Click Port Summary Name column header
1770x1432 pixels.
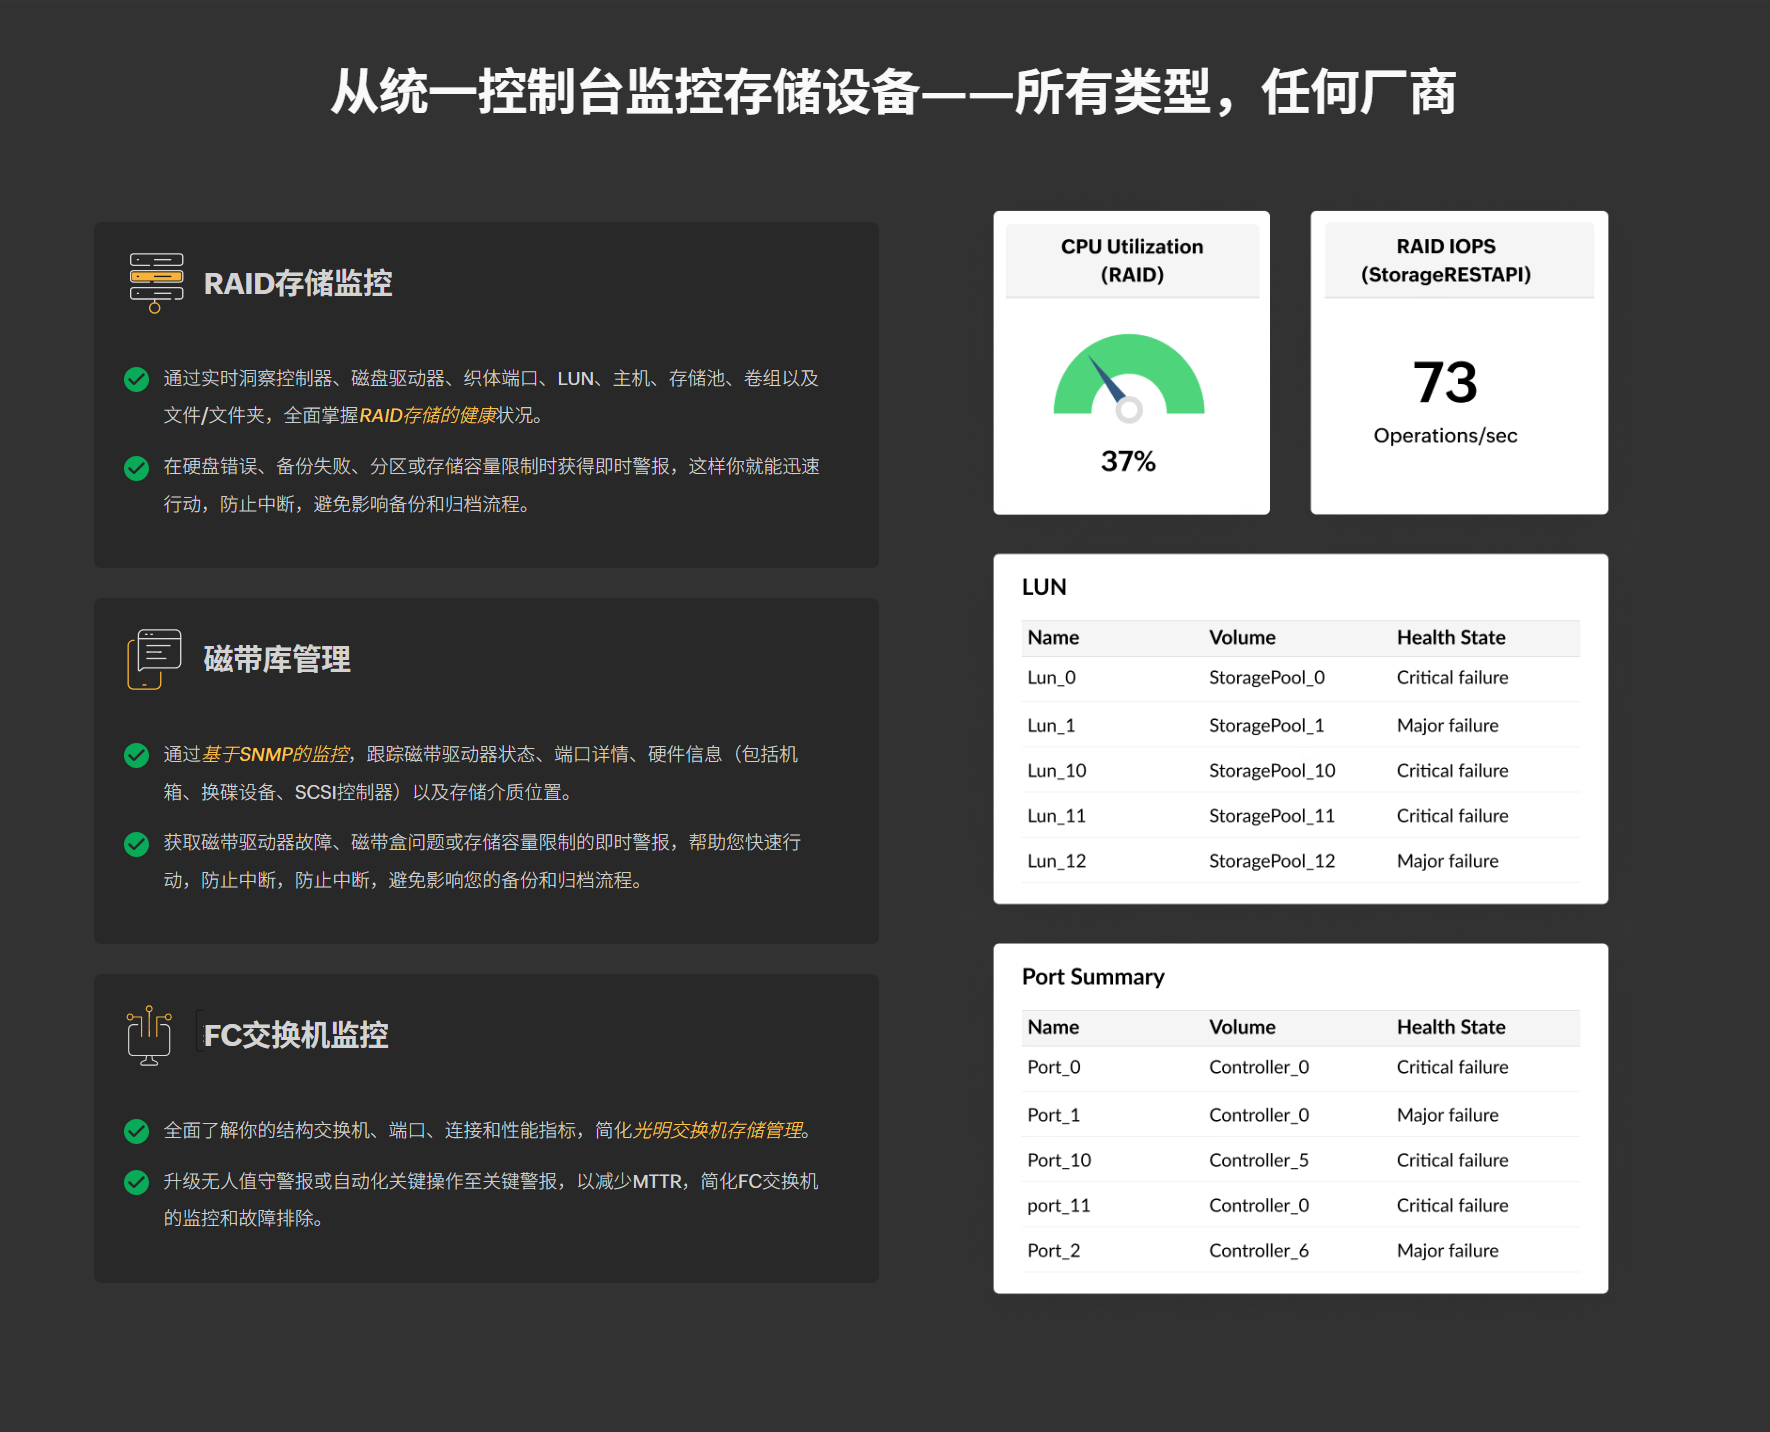1053,1027
